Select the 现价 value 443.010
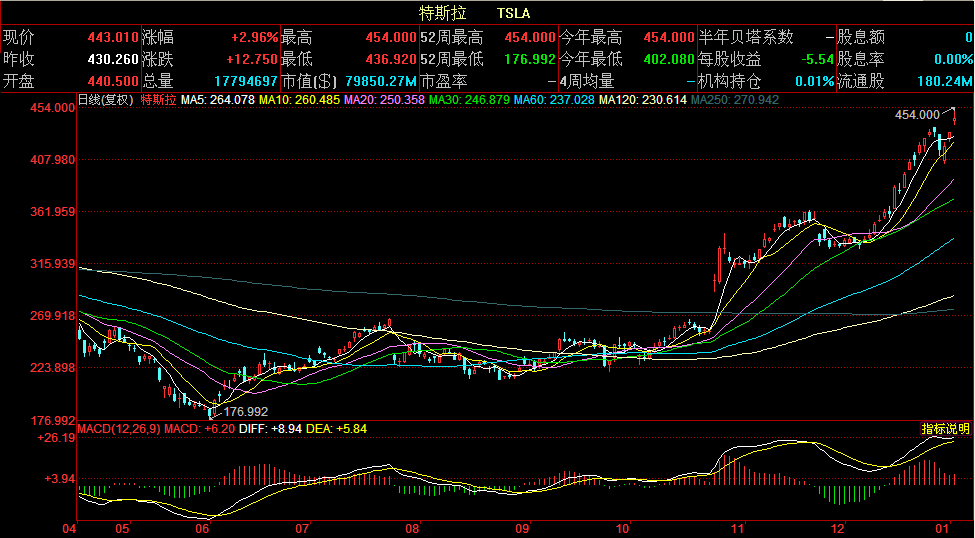975x538 pixels. [114, 37]
